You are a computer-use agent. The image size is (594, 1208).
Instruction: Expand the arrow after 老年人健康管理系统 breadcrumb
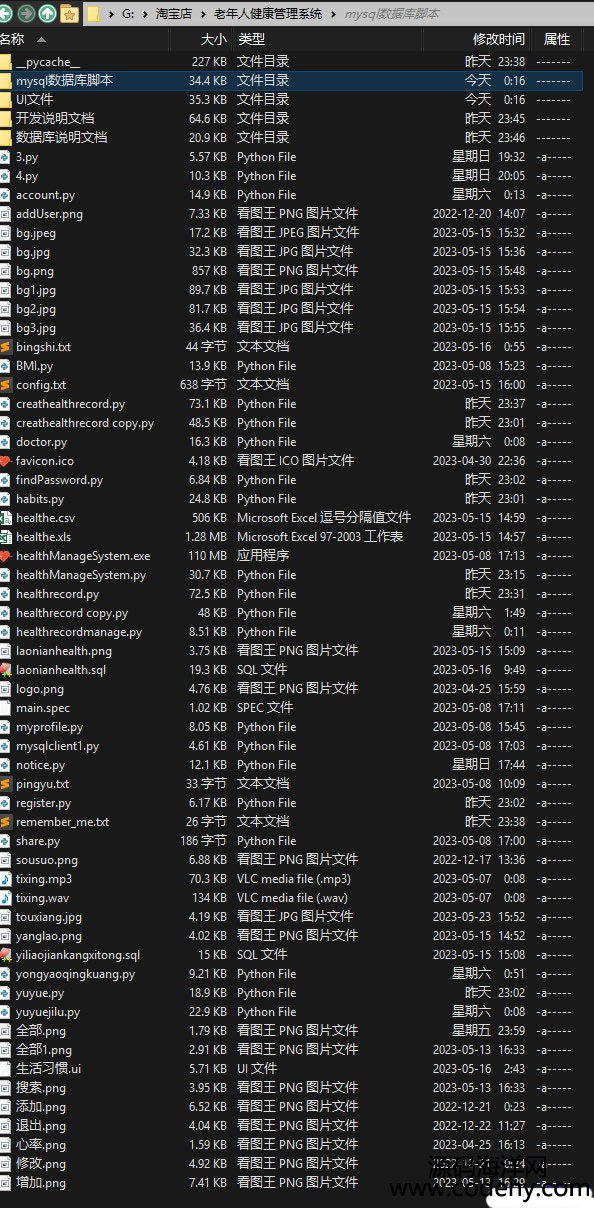[333, 14]
